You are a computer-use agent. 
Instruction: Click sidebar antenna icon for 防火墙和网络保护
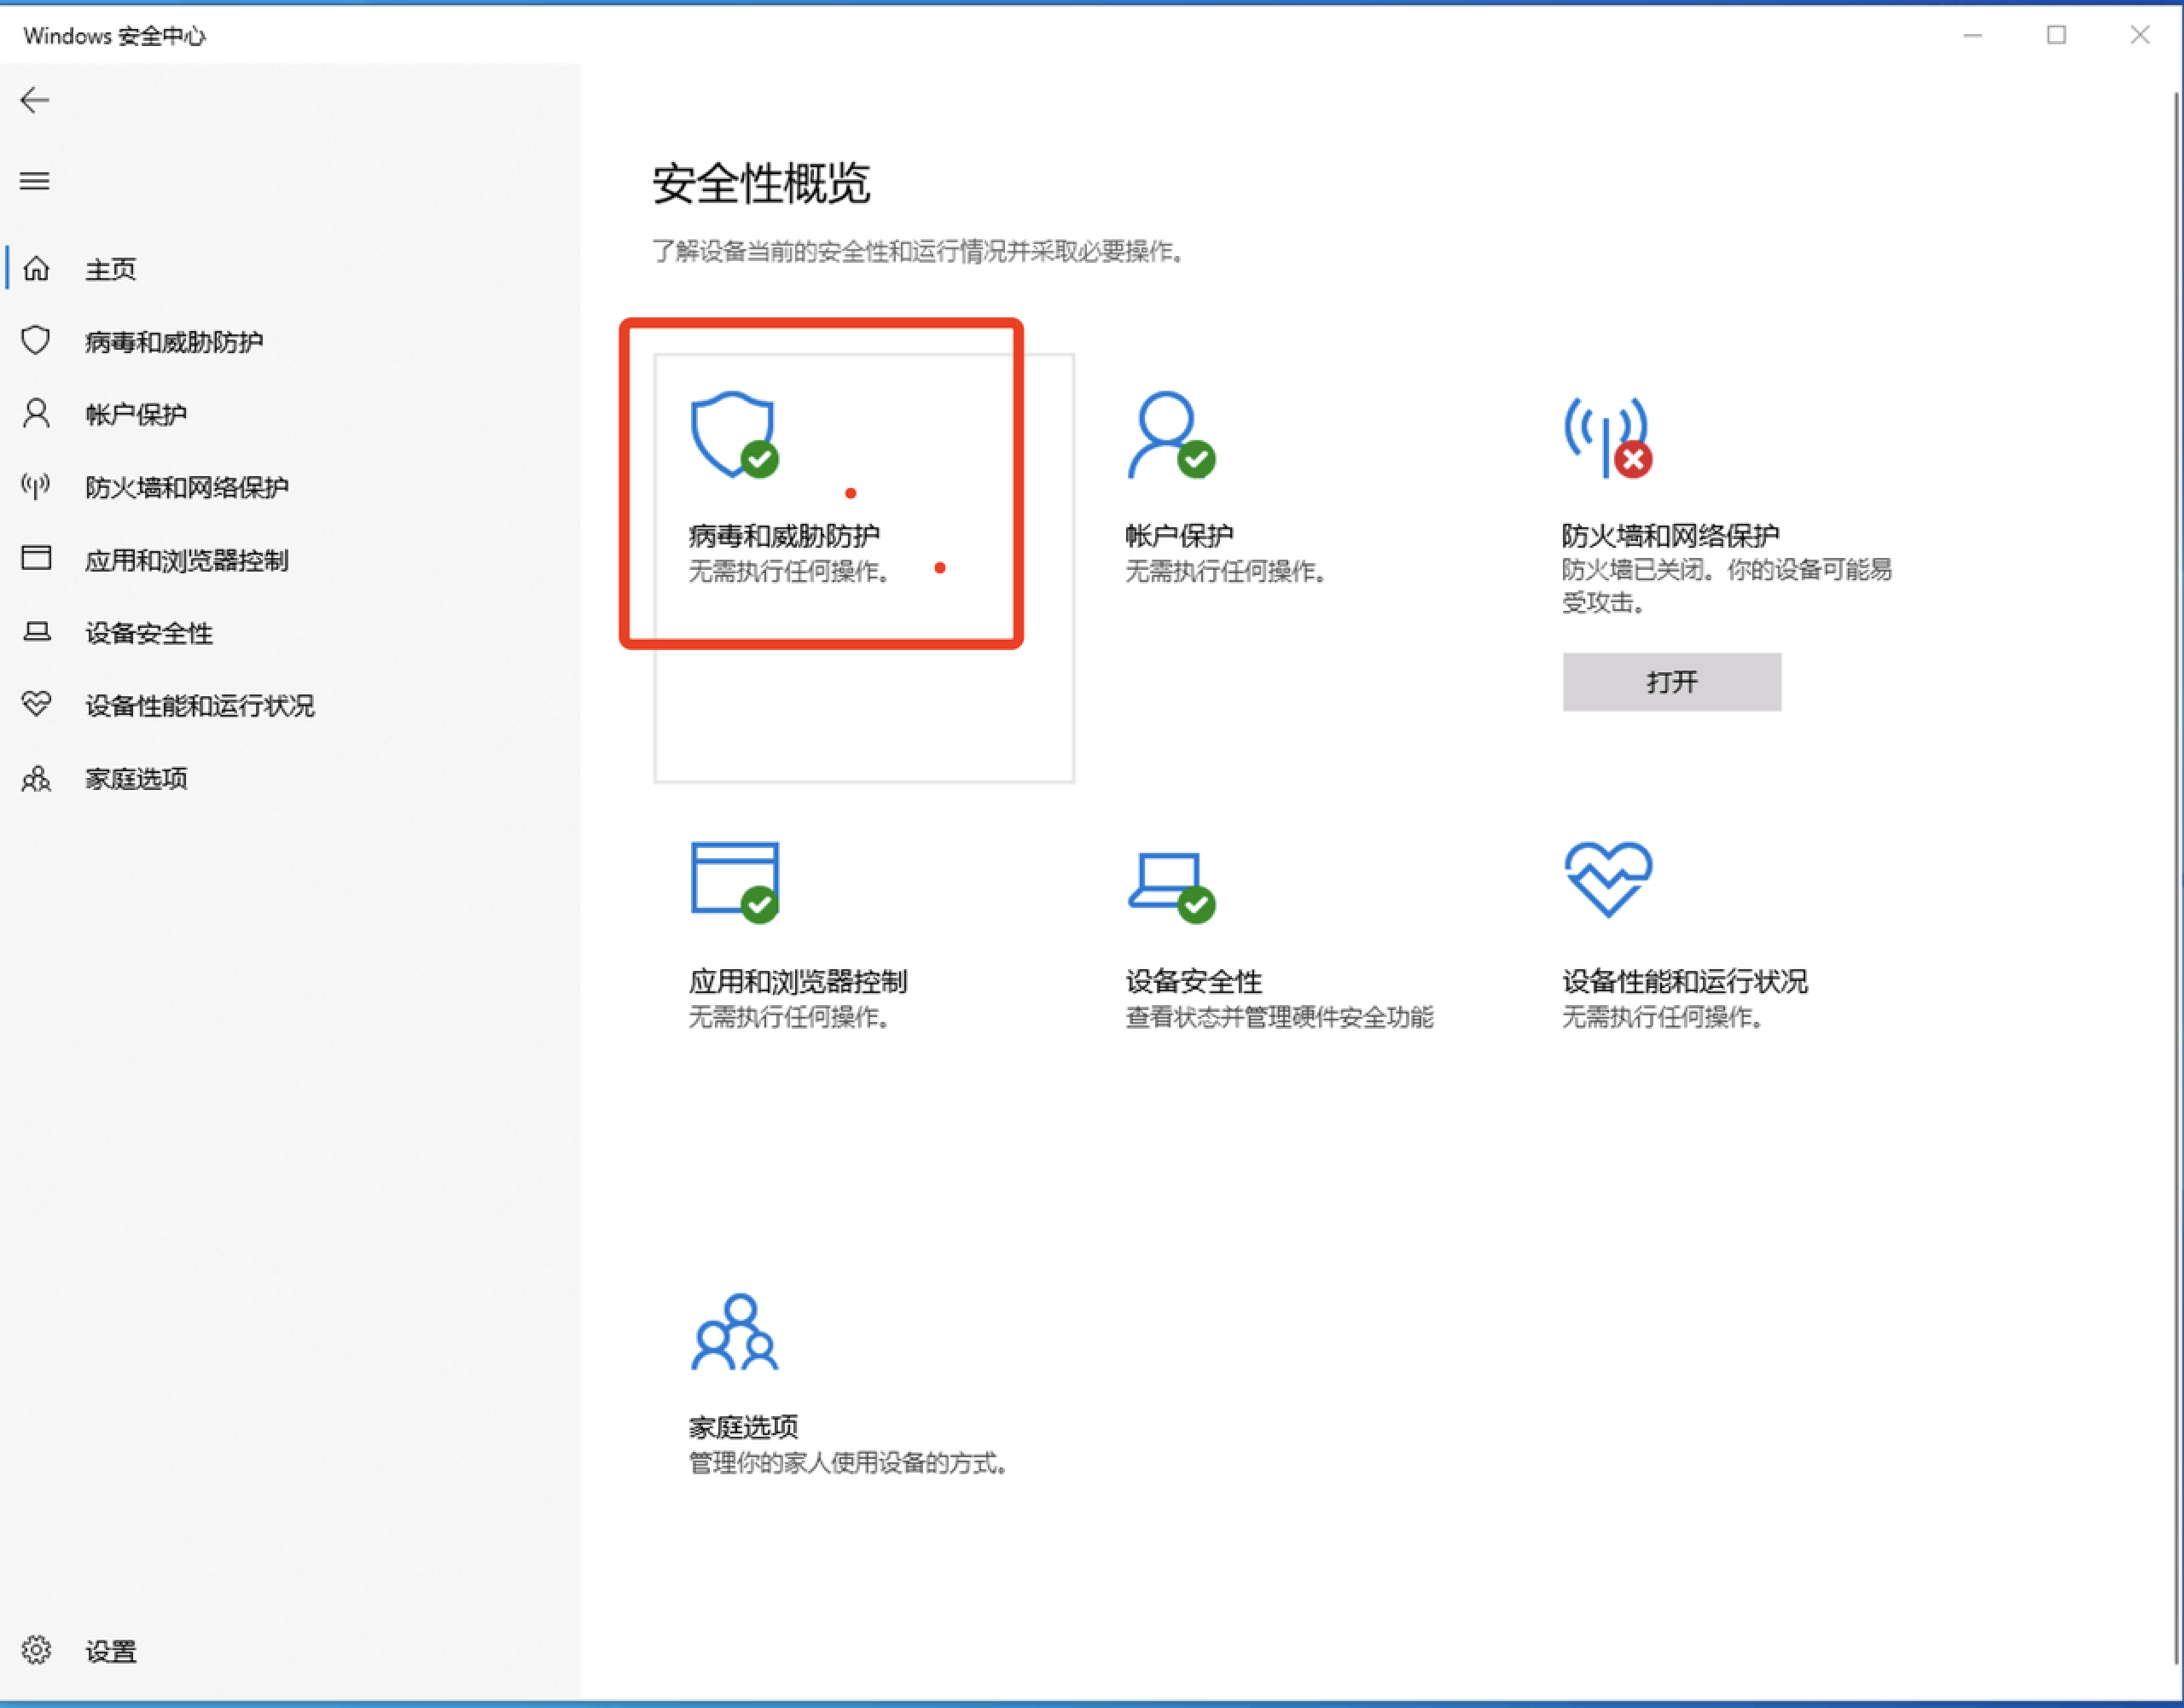pyautogui.click(x=36, y=486)
